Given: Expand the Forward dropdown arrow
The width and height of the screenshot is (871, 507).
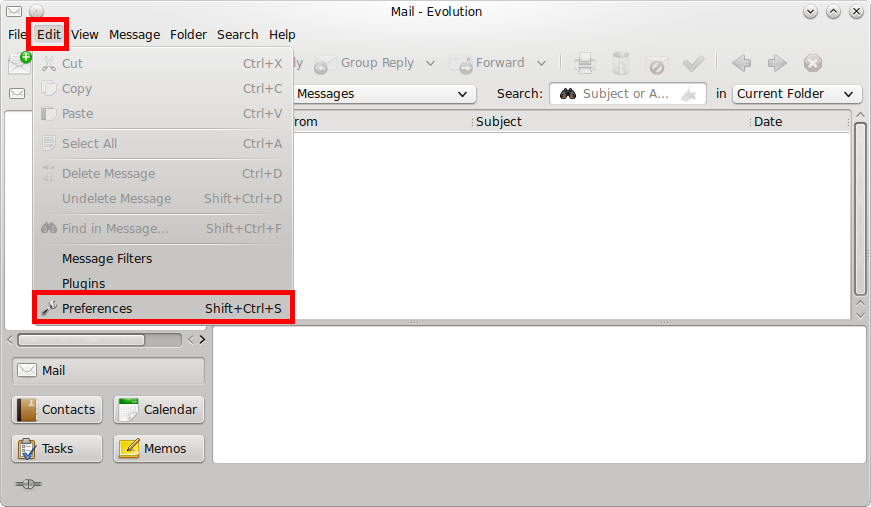Looking at the screenshot, I should pyautogui.click(x=541, y=63).
